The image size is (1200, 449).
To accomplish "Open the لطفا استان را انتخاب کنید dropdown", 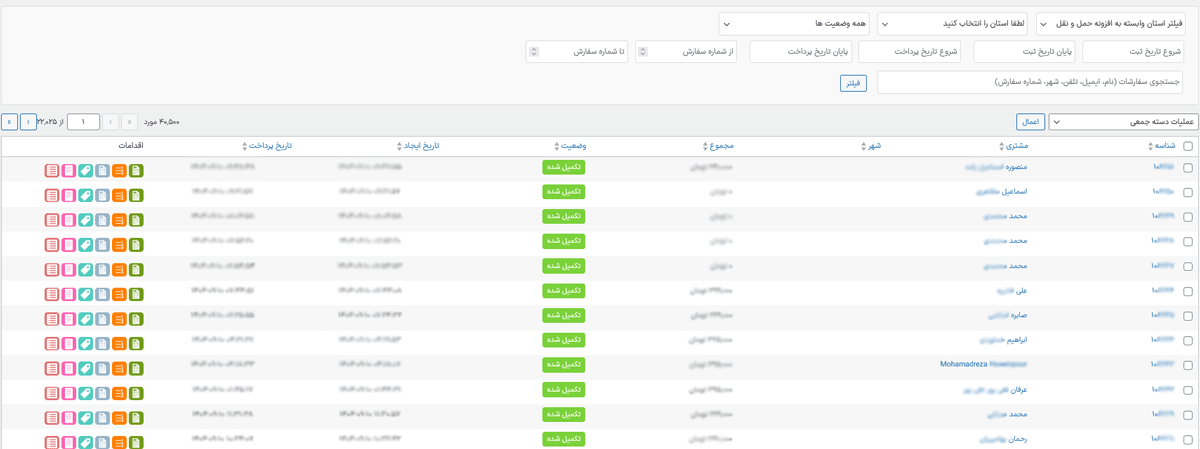I will pos(958,23).
